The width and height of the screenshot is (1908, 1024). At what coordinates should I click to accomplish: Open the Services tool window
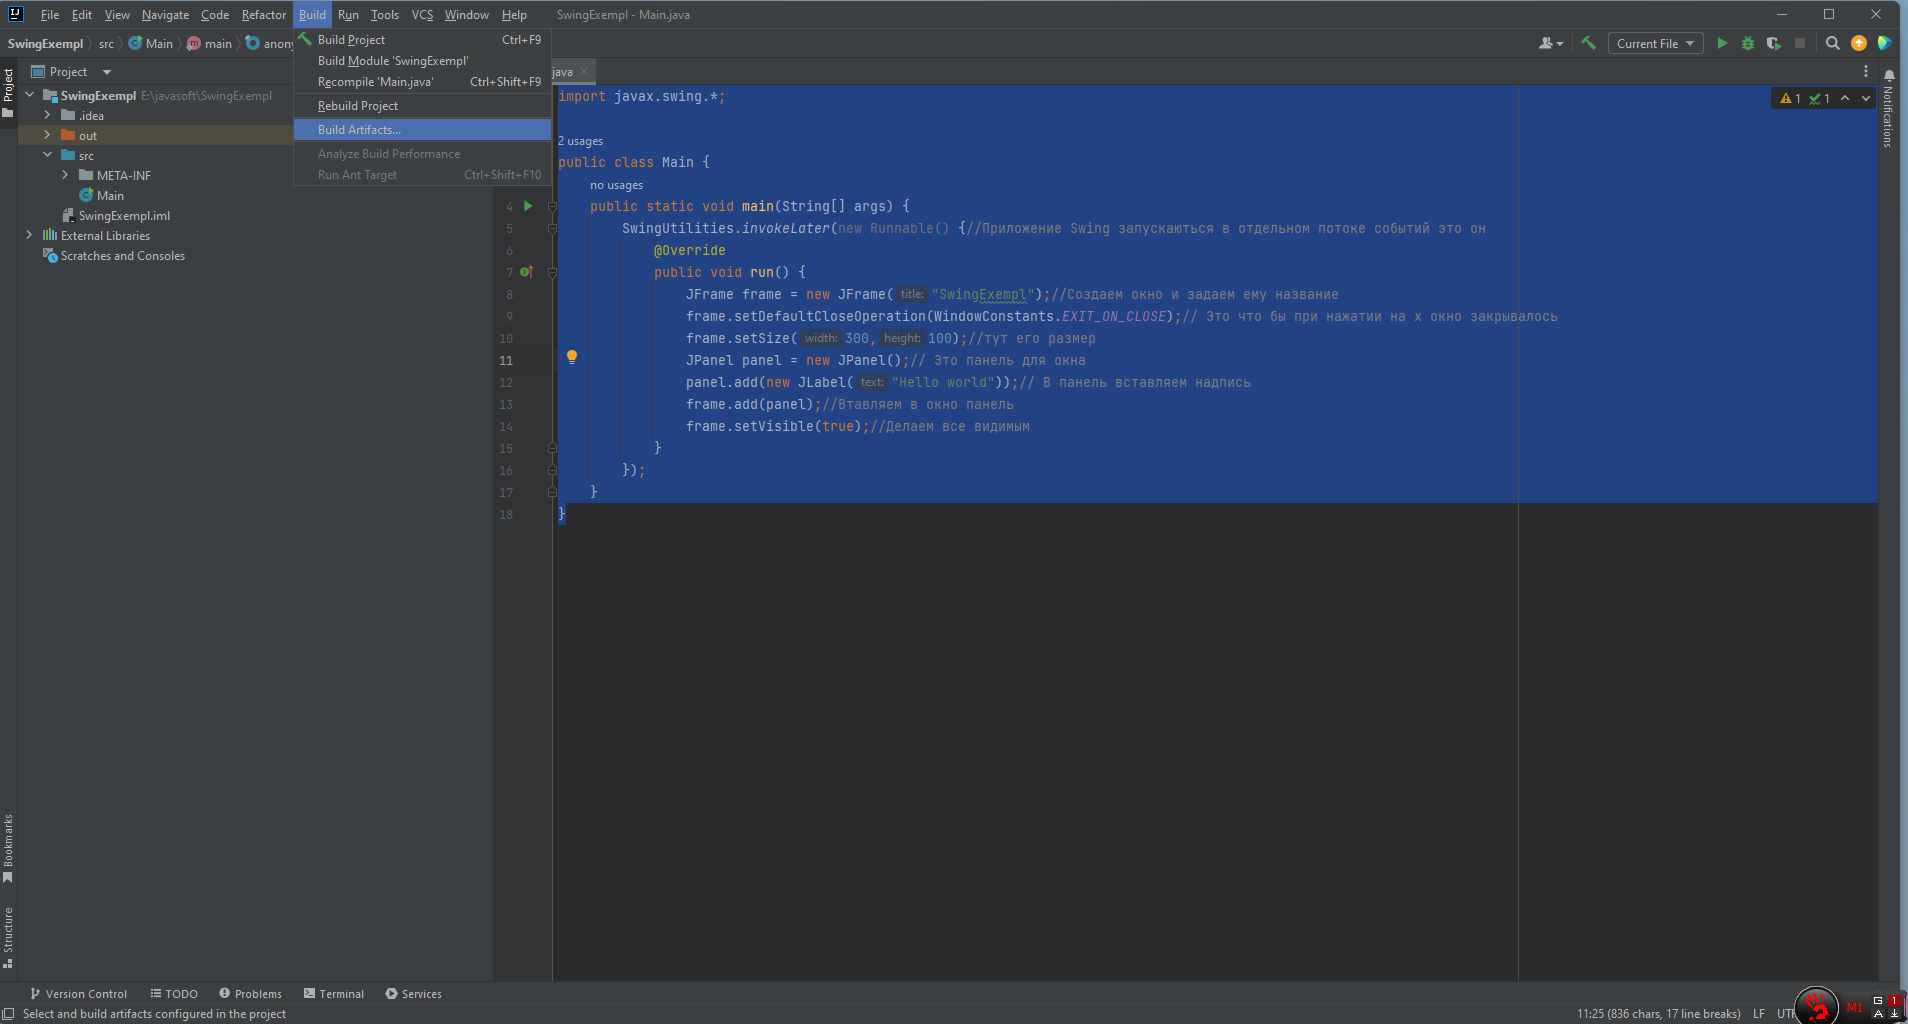(x=414, y=994)
